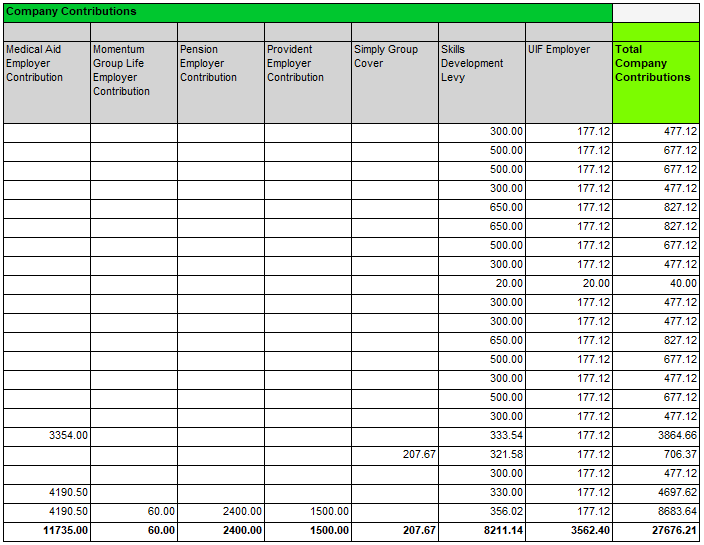This screenshot has width=704, height=545.
Task: Select the Skills Levy cell showing 333.54
Action: click(x=482, y=436)
